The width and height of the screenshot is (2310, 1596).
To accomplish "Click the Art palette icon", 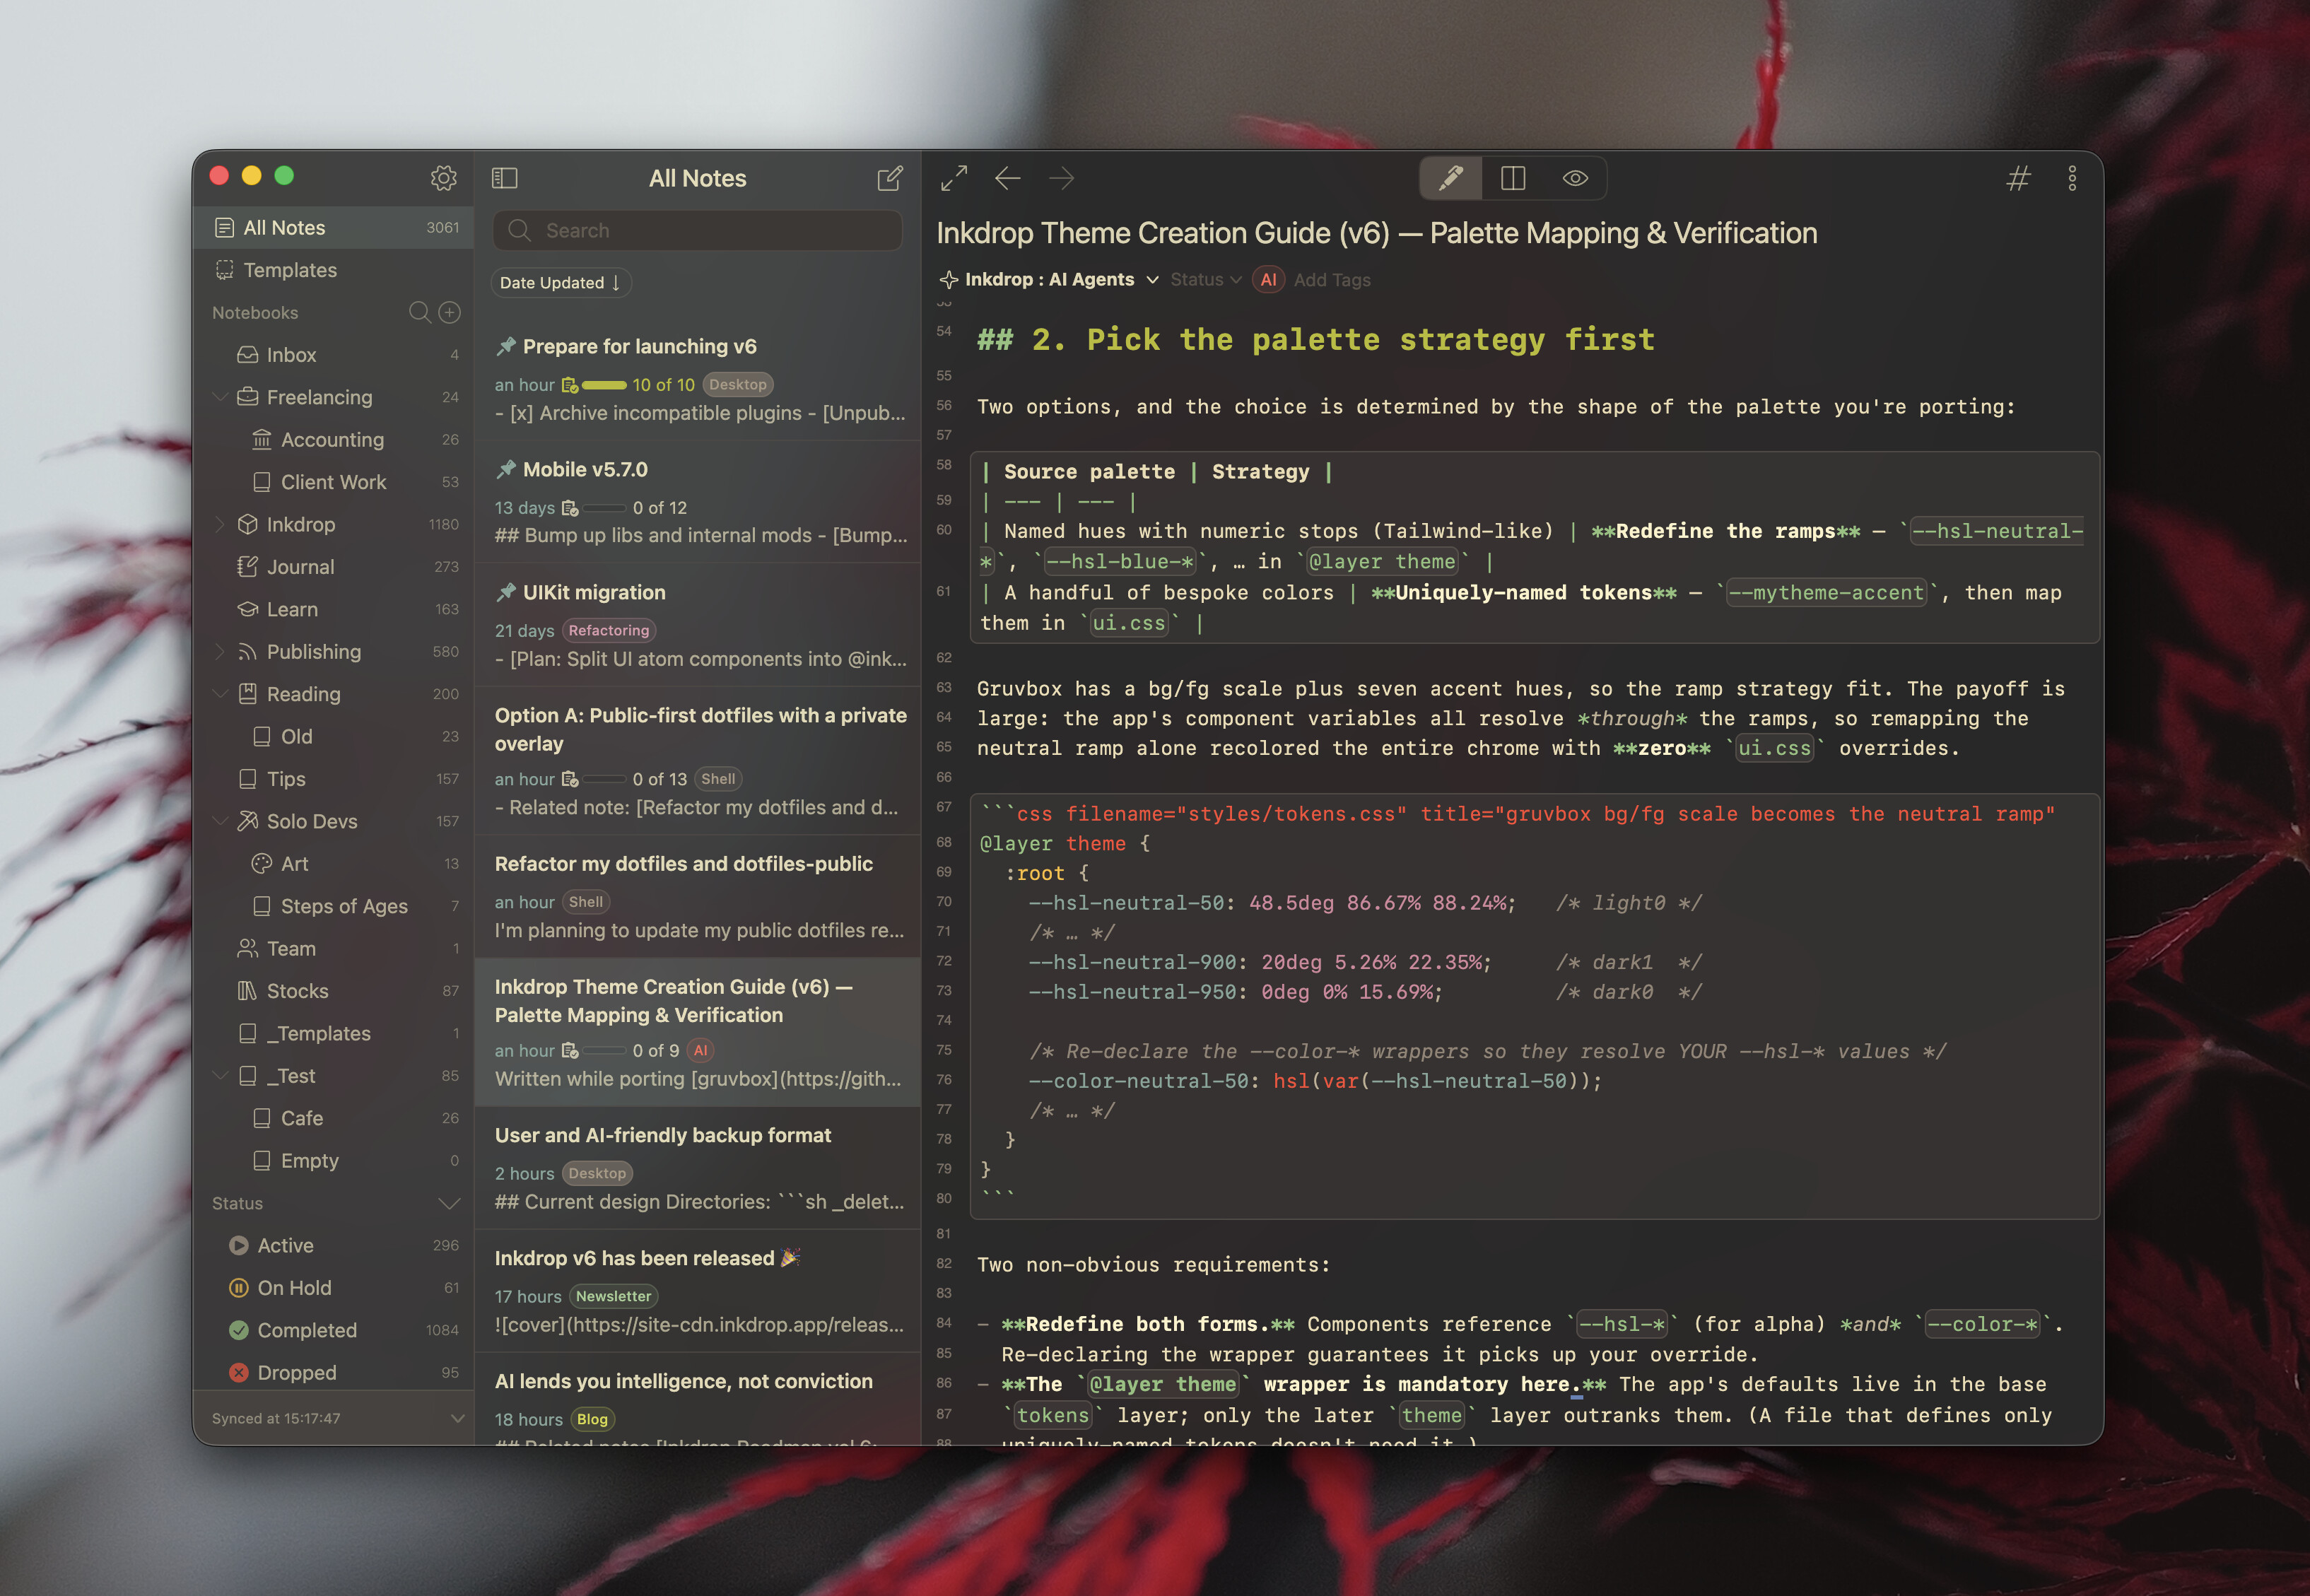I will click(262, 864).
